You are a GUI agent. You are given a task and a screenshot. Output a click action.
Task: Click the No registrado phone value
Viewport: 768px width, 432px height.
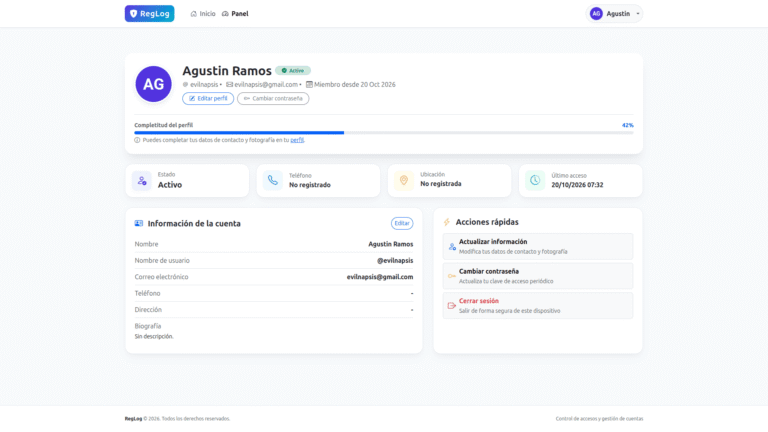point(310,185)
